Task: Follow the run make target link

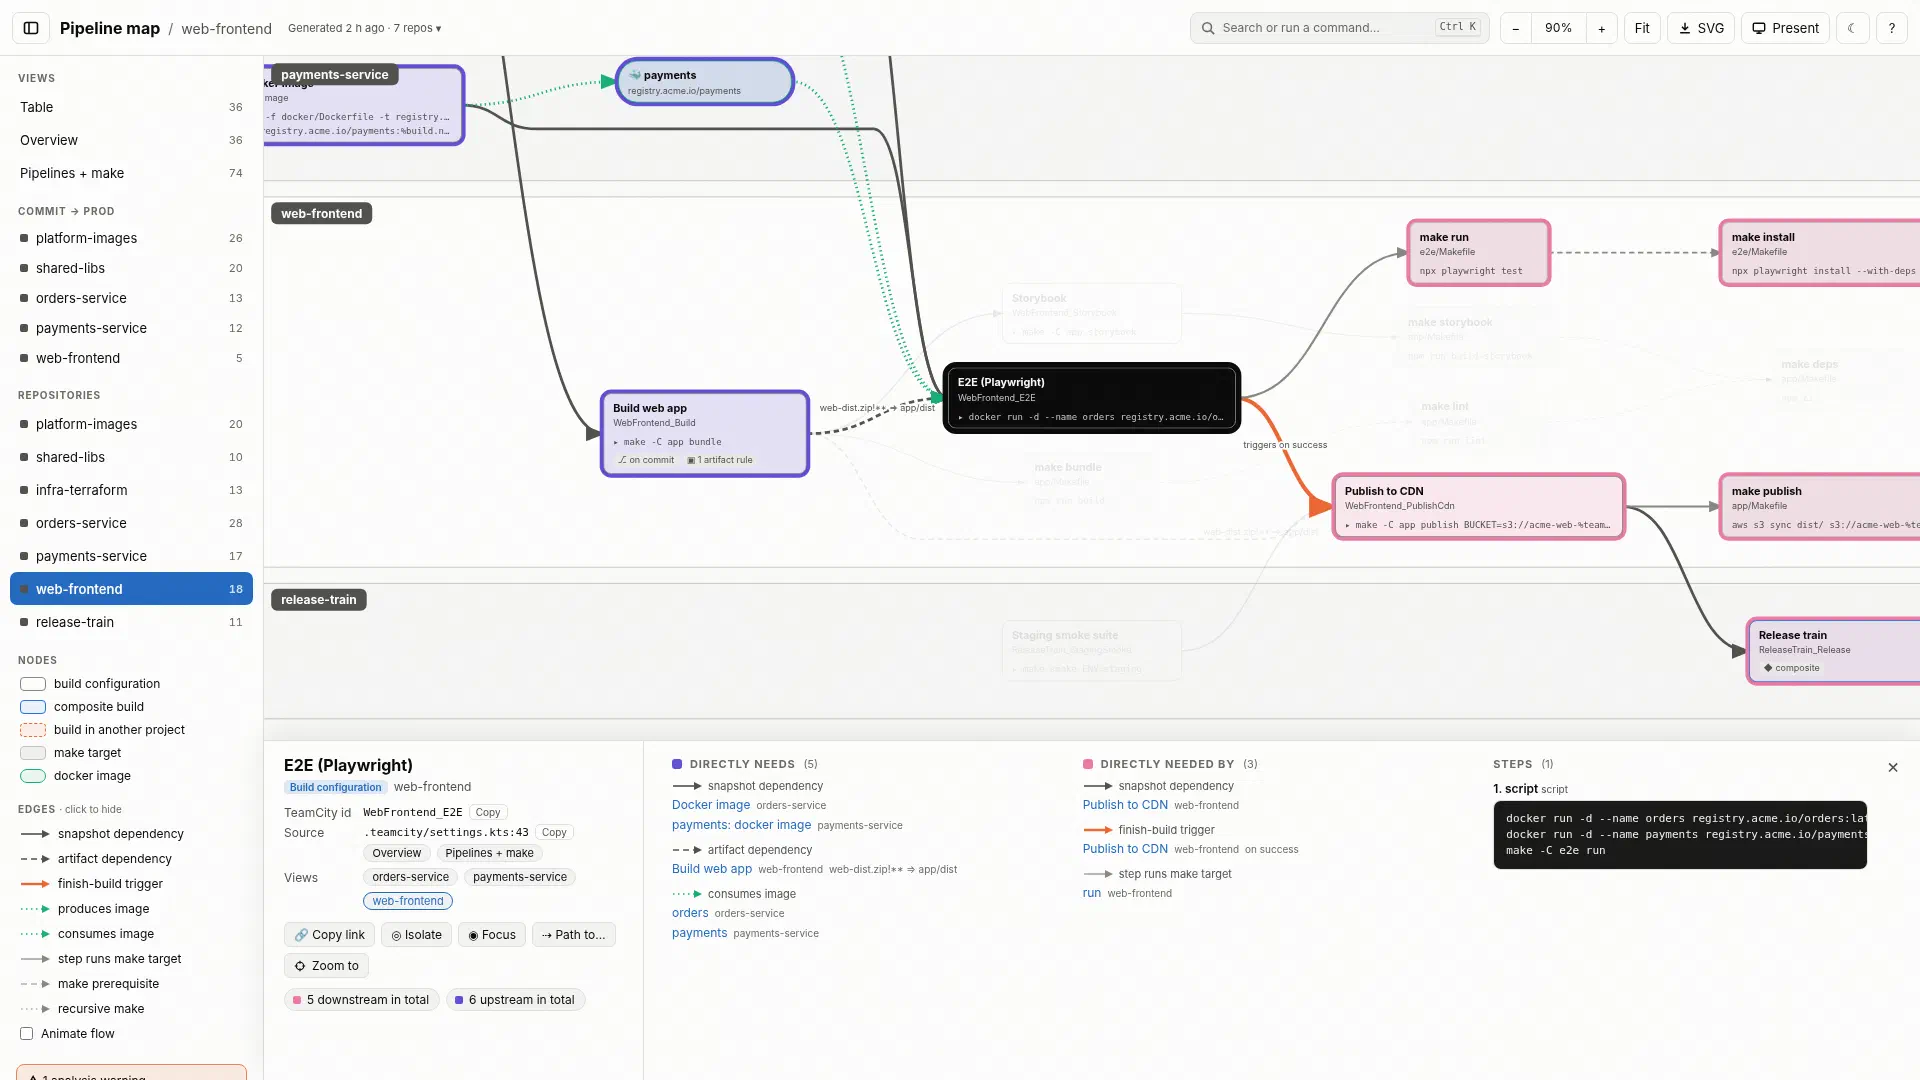Action: click(x=1092, y=893)
